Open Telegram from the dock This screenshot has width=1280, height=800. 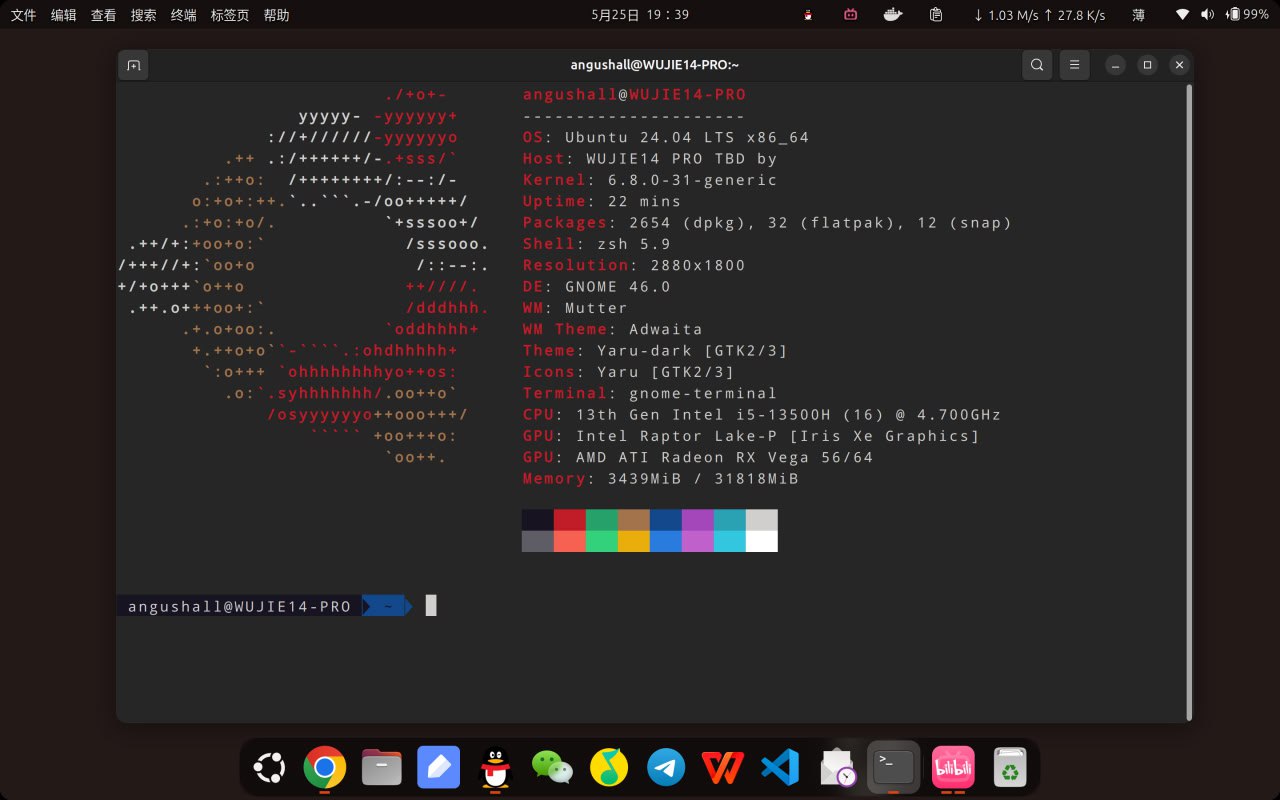click(666, 768)
